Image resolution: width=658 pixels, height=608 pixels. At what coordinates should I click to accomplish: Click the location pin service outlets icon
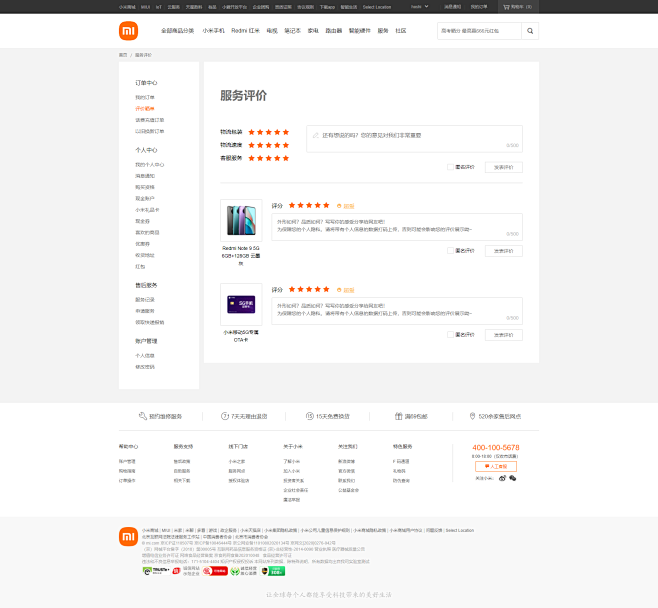click(472, 416)
